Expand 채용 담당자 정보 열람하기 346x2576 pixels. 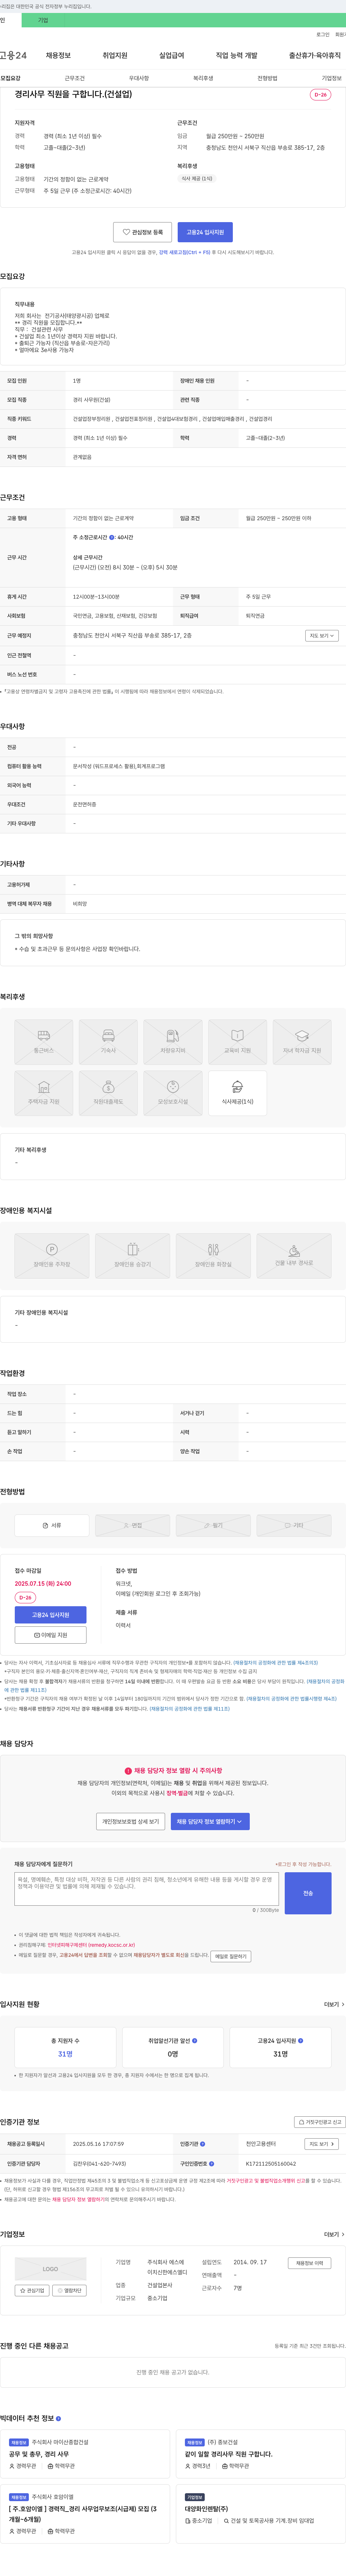pyautogui.click(x=210, y=1822)
